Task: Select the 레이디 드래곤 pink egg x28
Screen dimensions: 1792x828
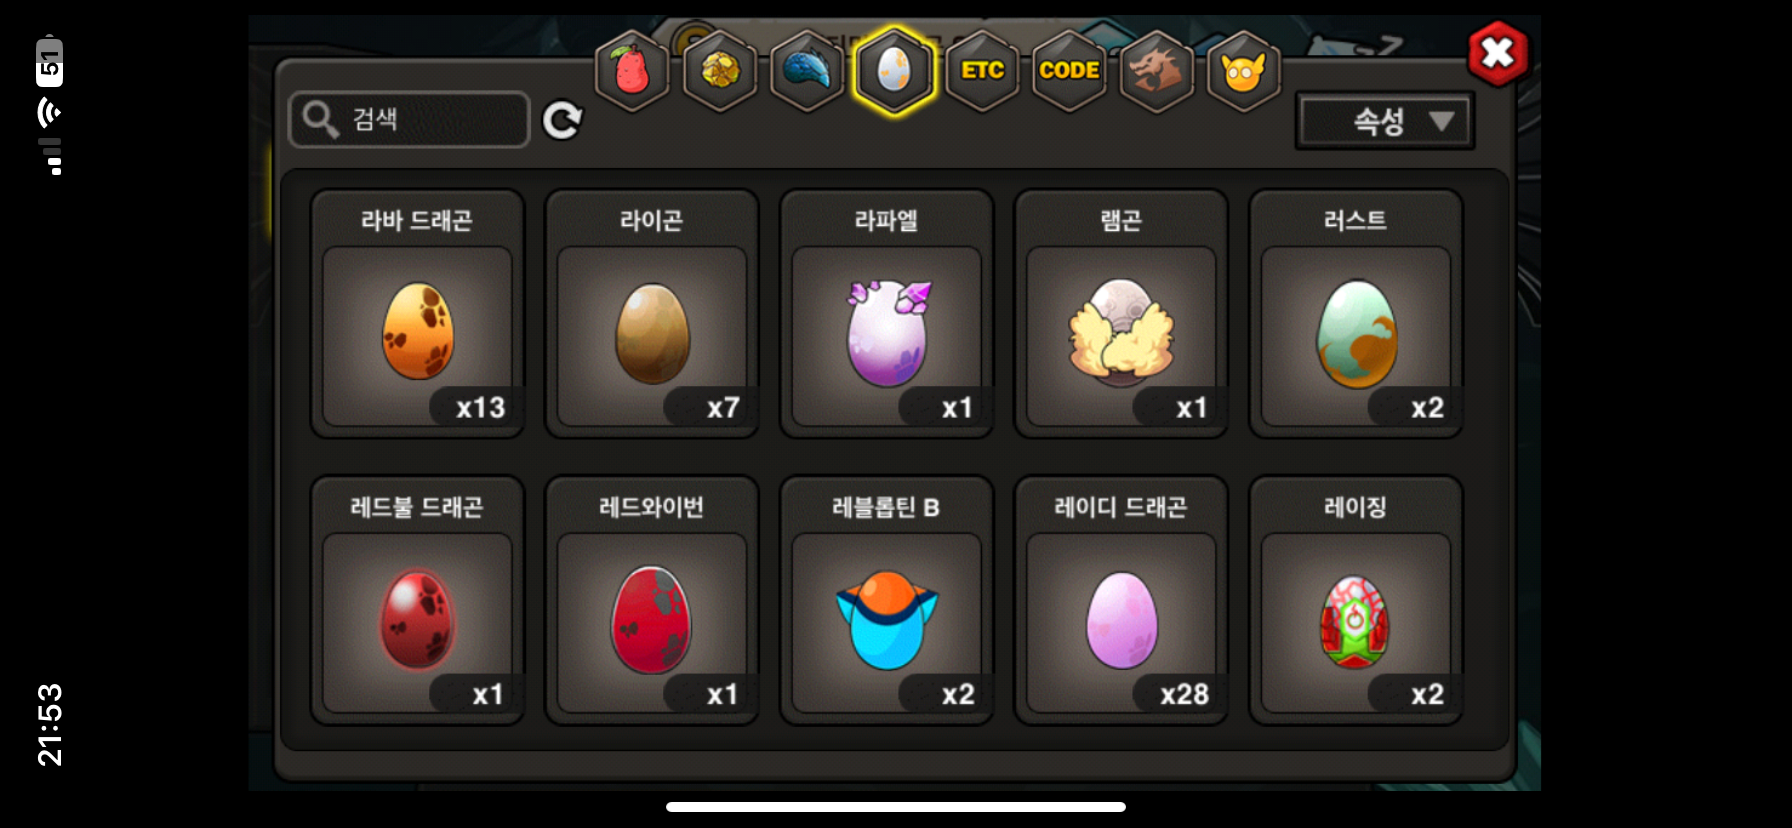Action: 1121,600
